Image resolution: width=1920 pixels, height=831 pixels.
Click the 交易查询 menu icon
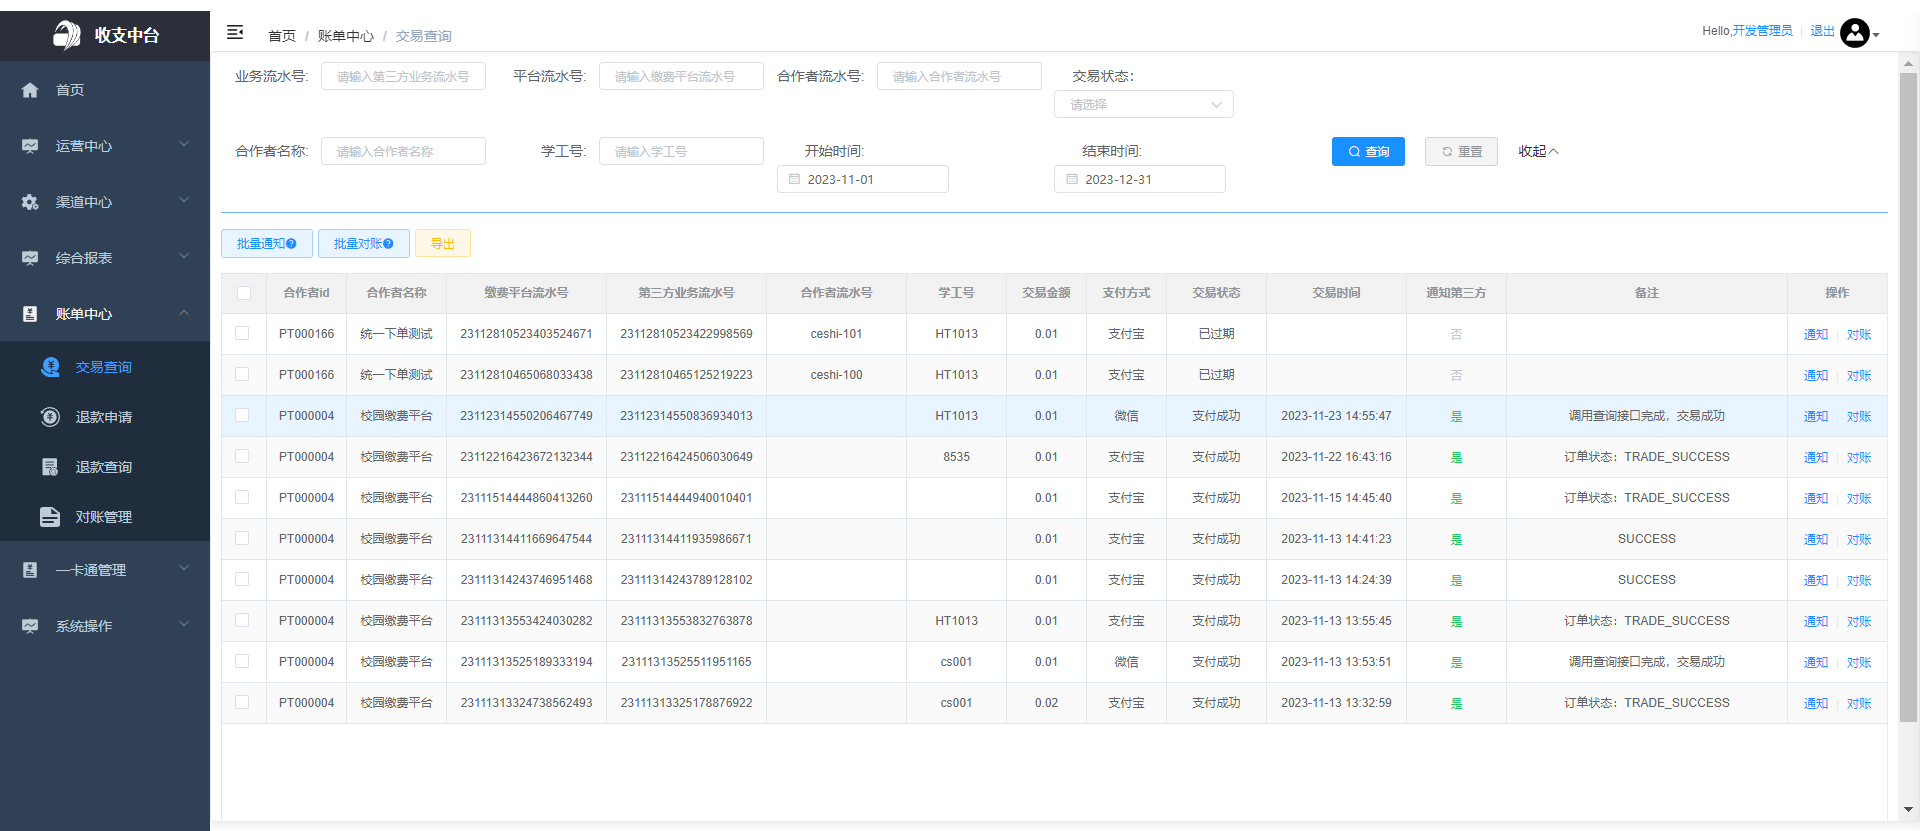(50, 367)
